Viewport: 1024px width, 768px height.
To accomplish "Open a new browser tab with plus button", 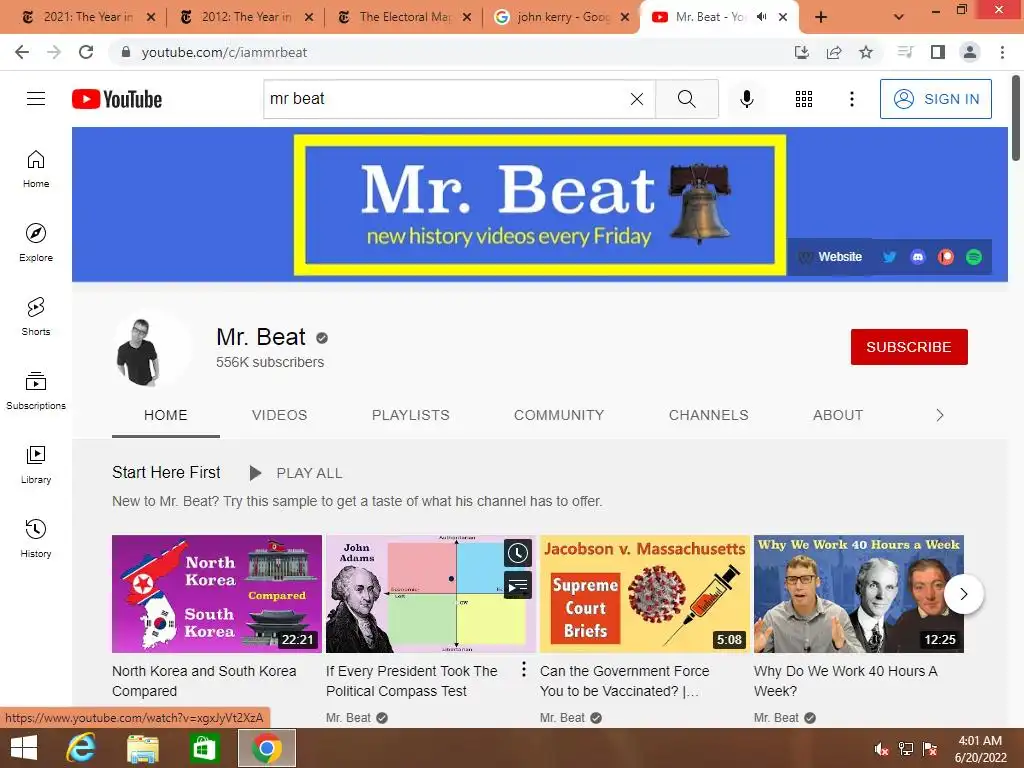I will pyautogui.click(x=821, y=17).
